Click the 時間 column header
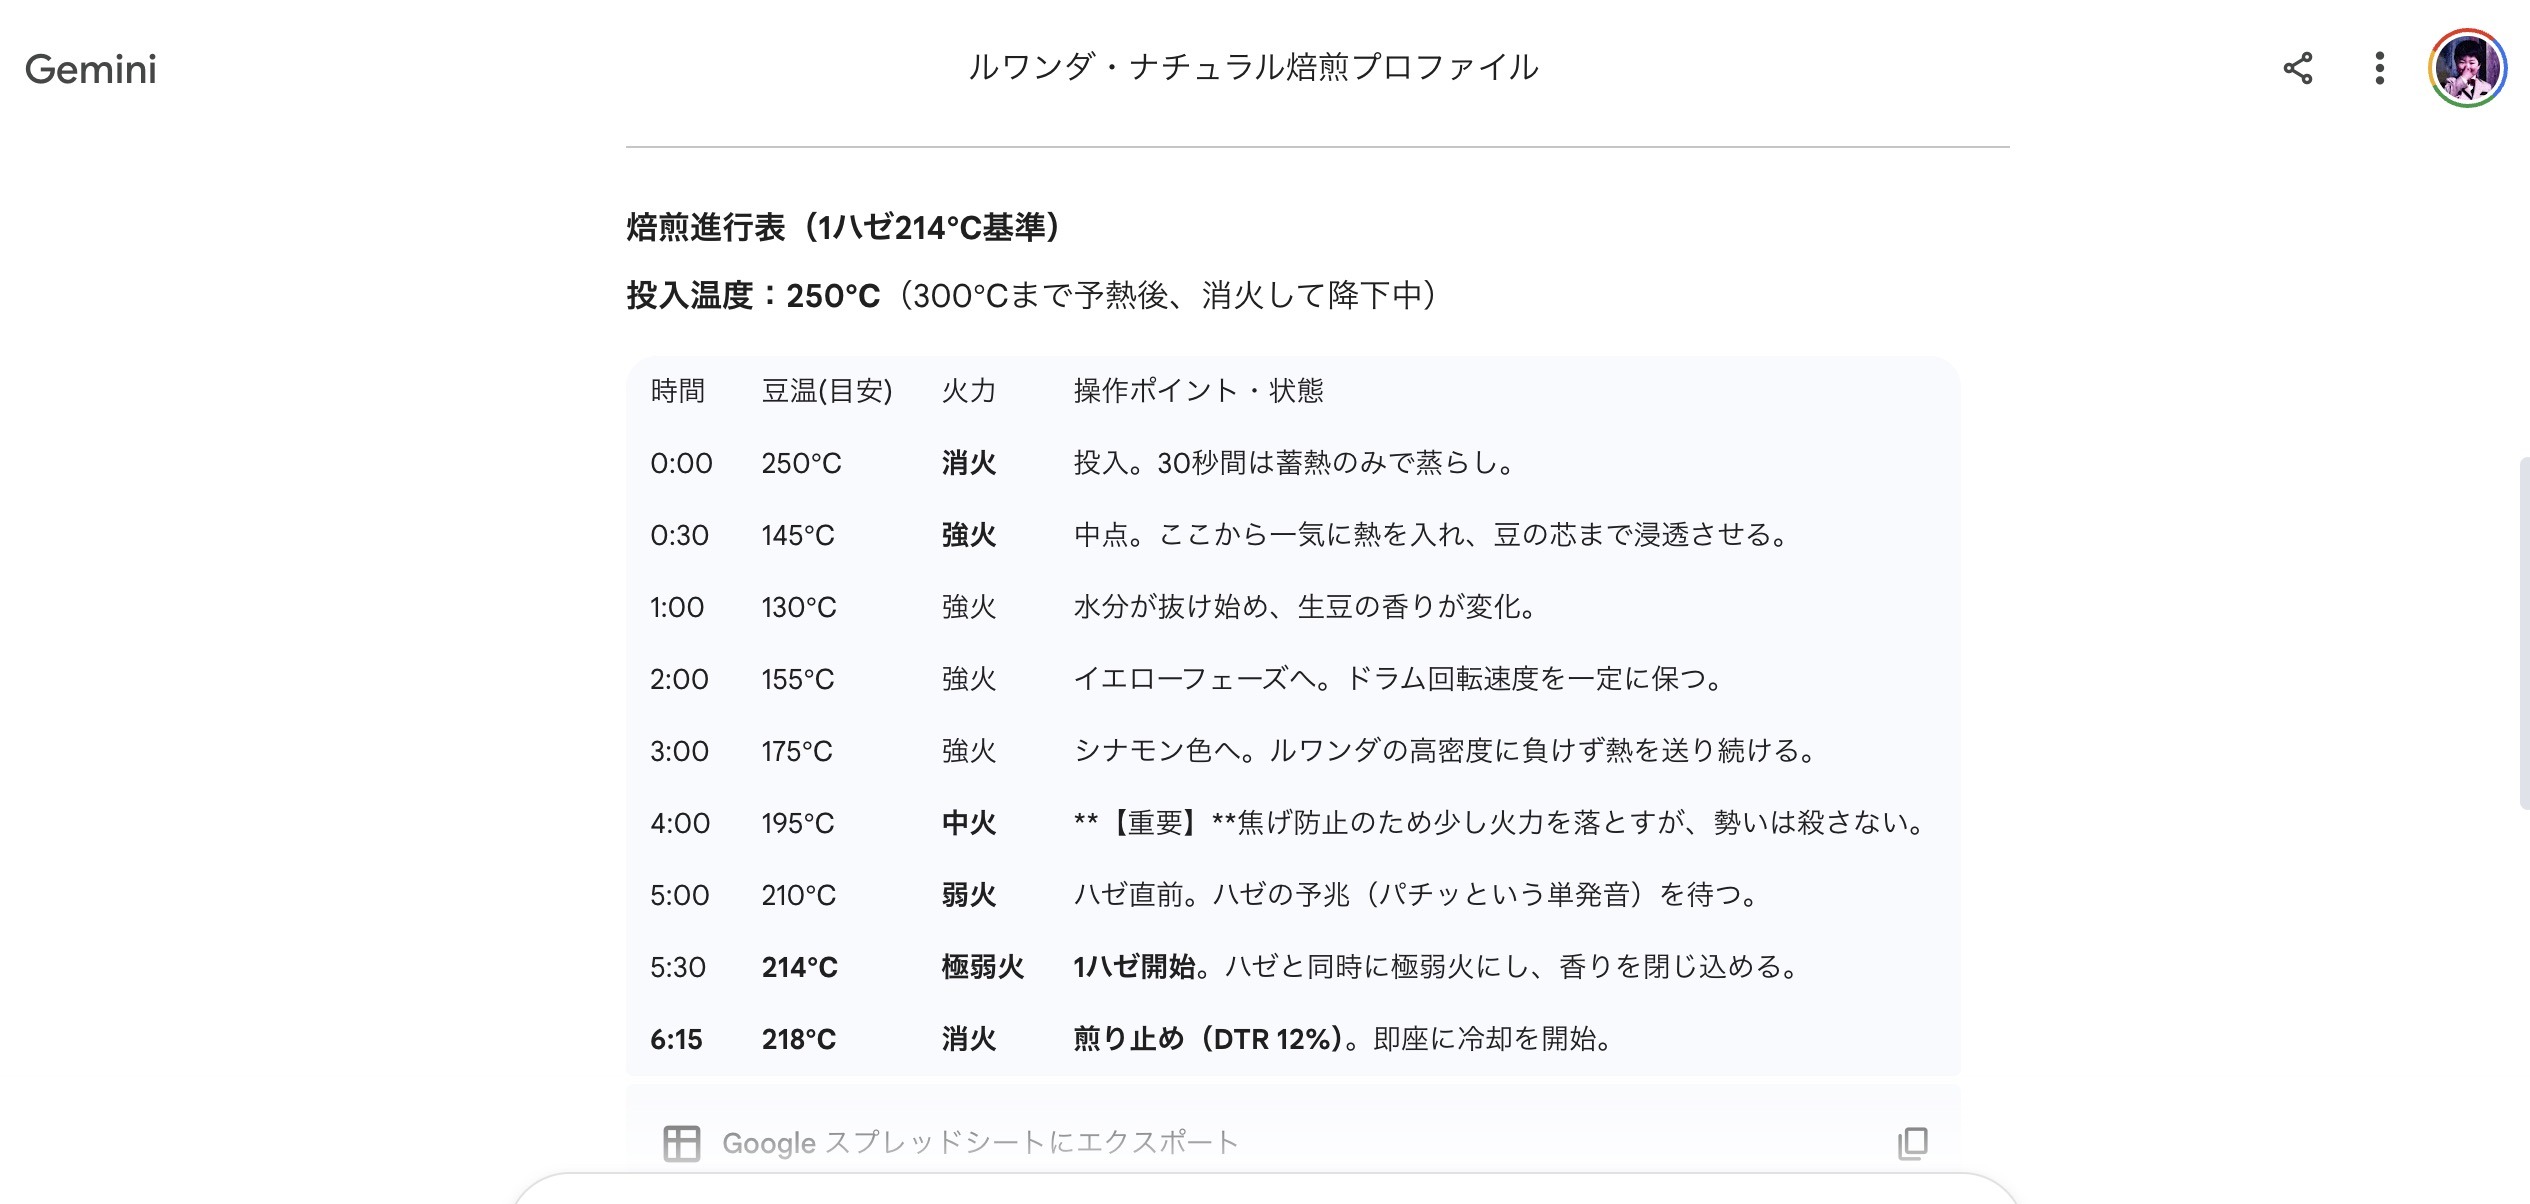Screen dimensions: 2530x1204 [x=677, y=391]
